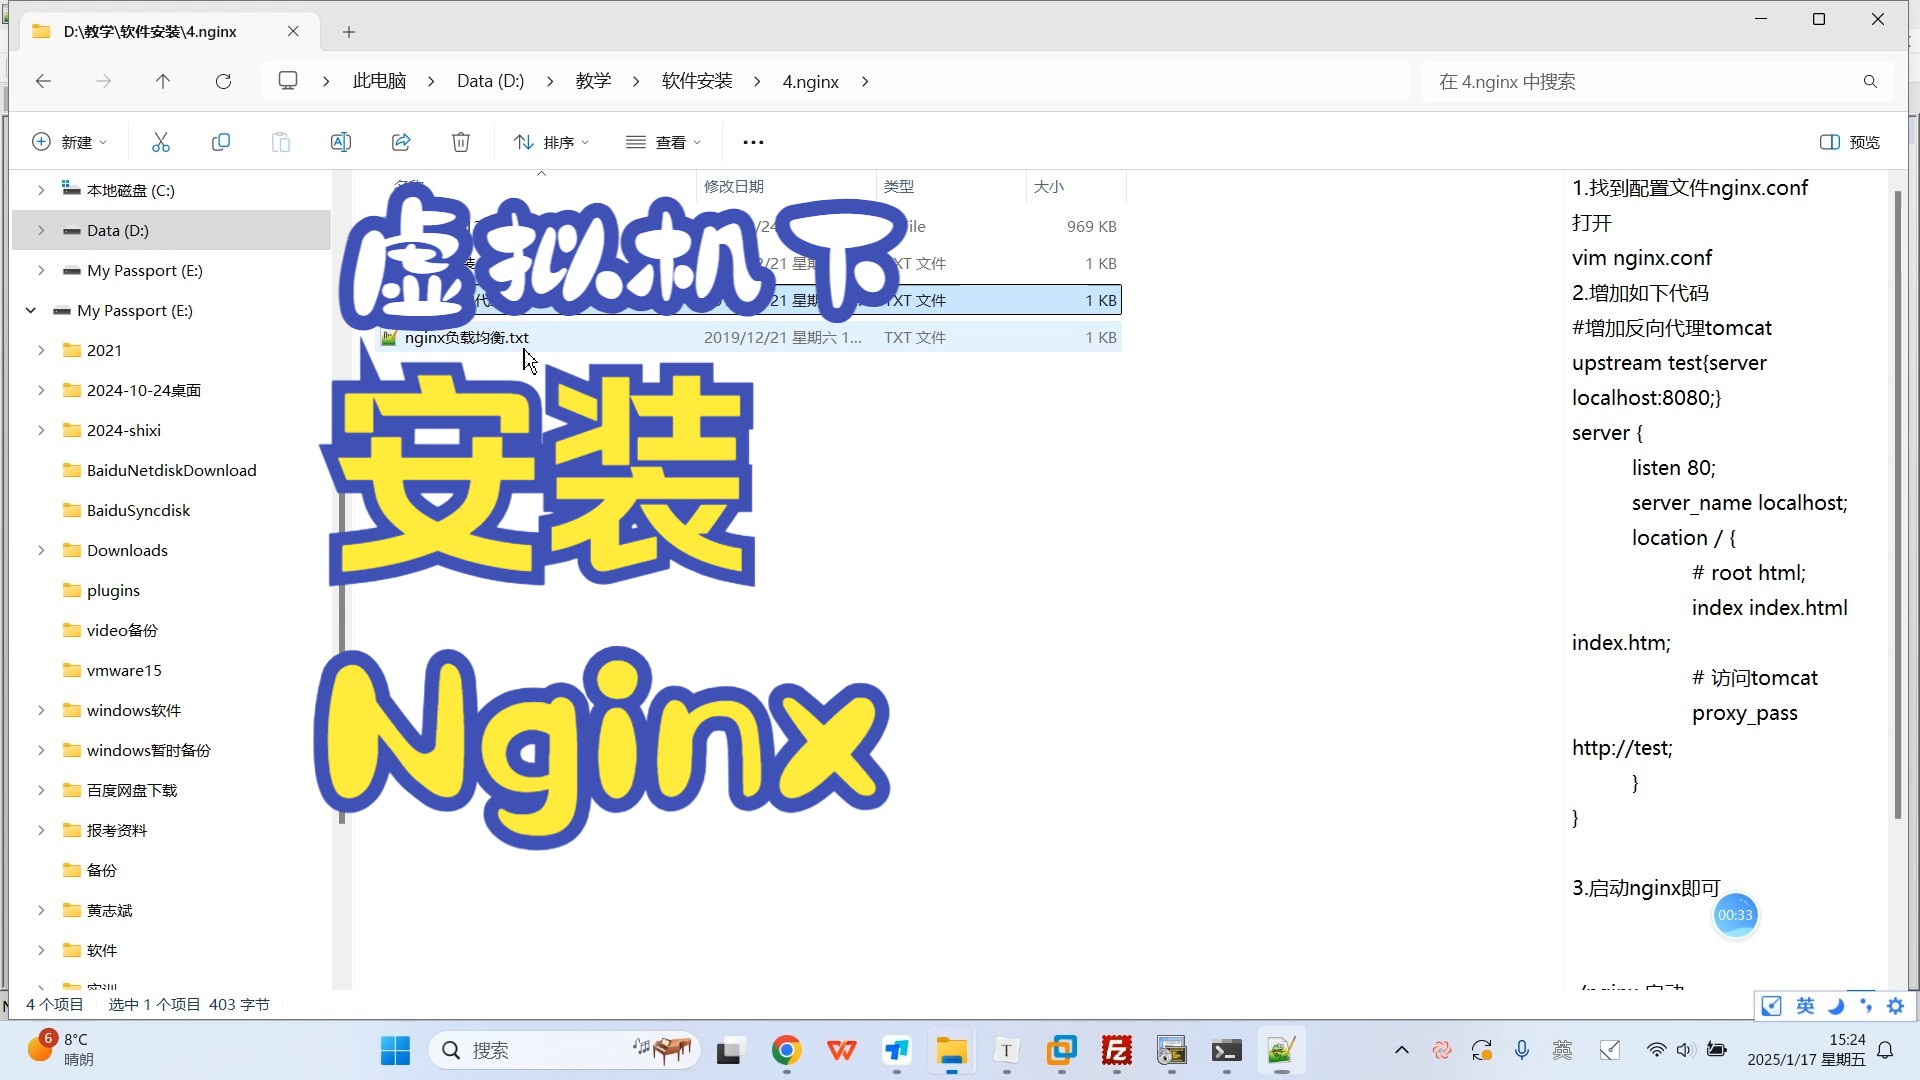
Task: Open the vmware15 folder in tree
Action: click(124, 670)
